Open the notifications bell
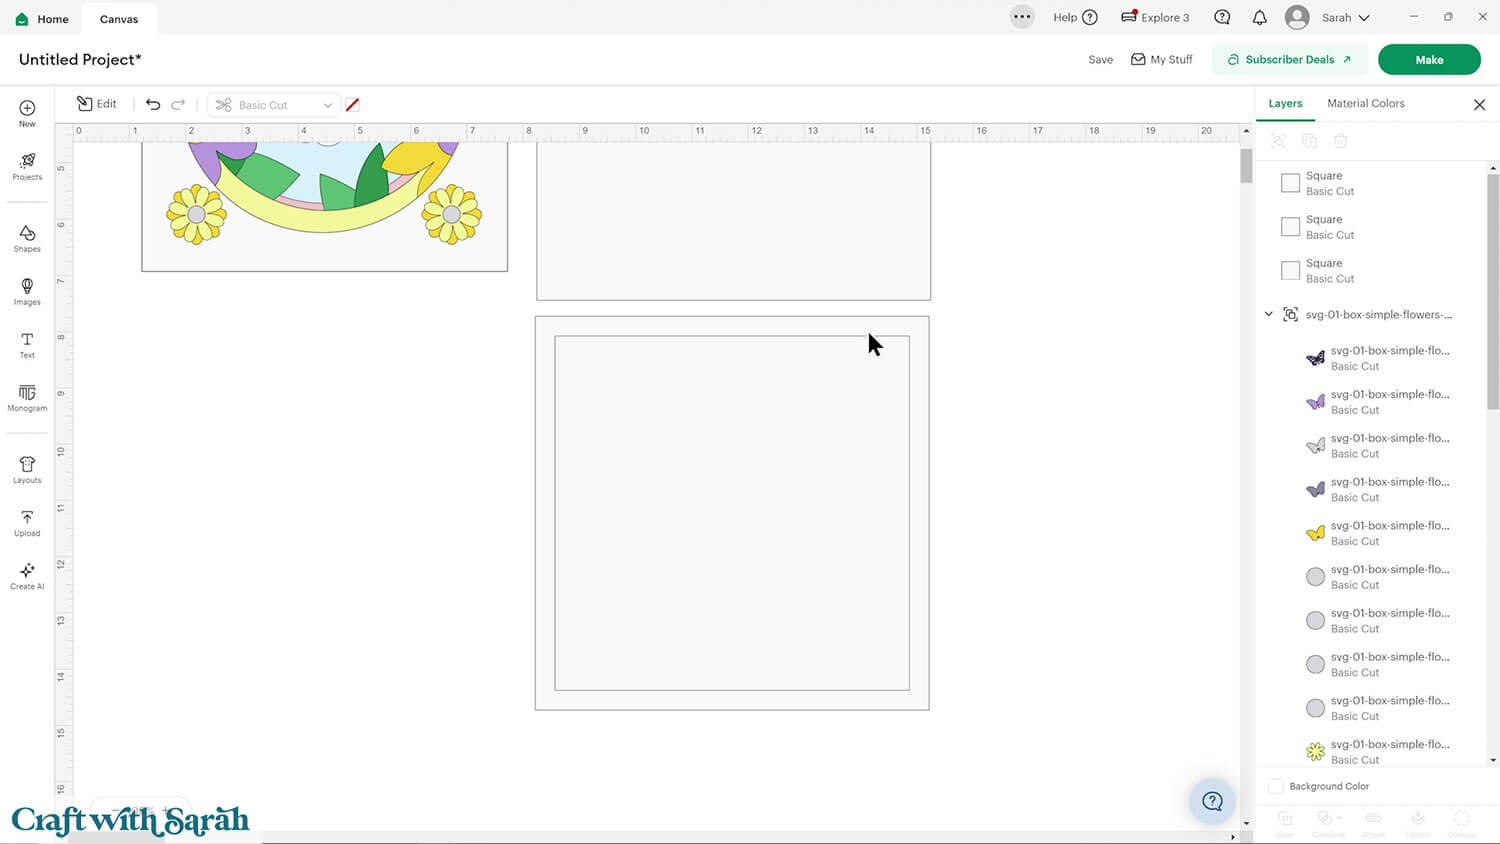Image resolution: width=1500 pixels, height=844 pixels. coord(1259,18)
